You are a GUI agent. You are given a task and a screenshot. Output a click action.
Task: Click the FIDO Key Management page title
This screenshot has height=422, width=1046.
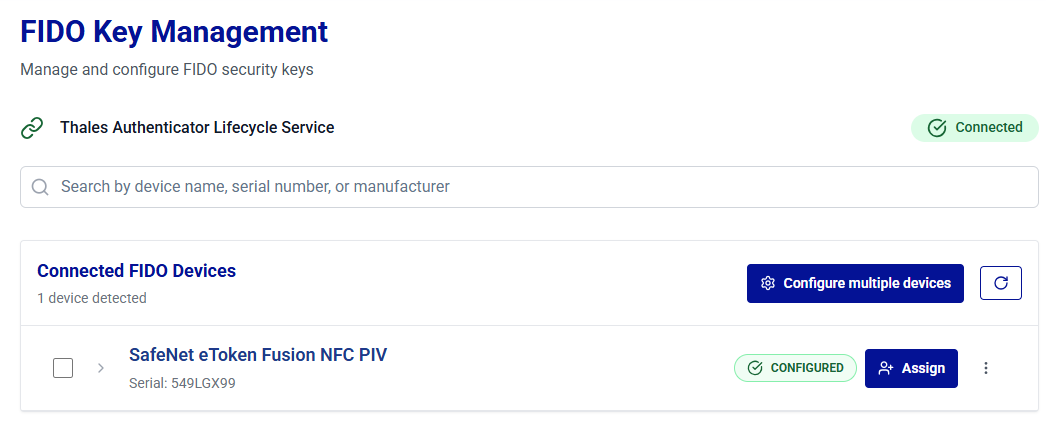[174, 32]
